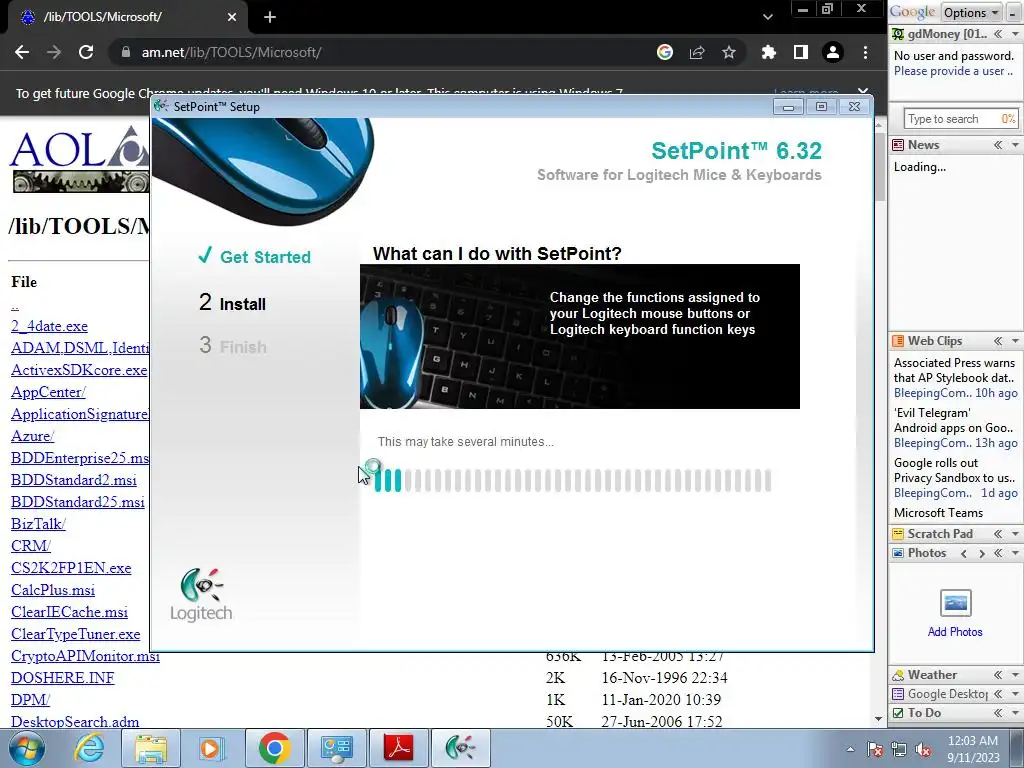Click the Google Desktop gadget icon
This screenshot has height=768, width=1024.
pyautogui.click(x=899, y=694)
